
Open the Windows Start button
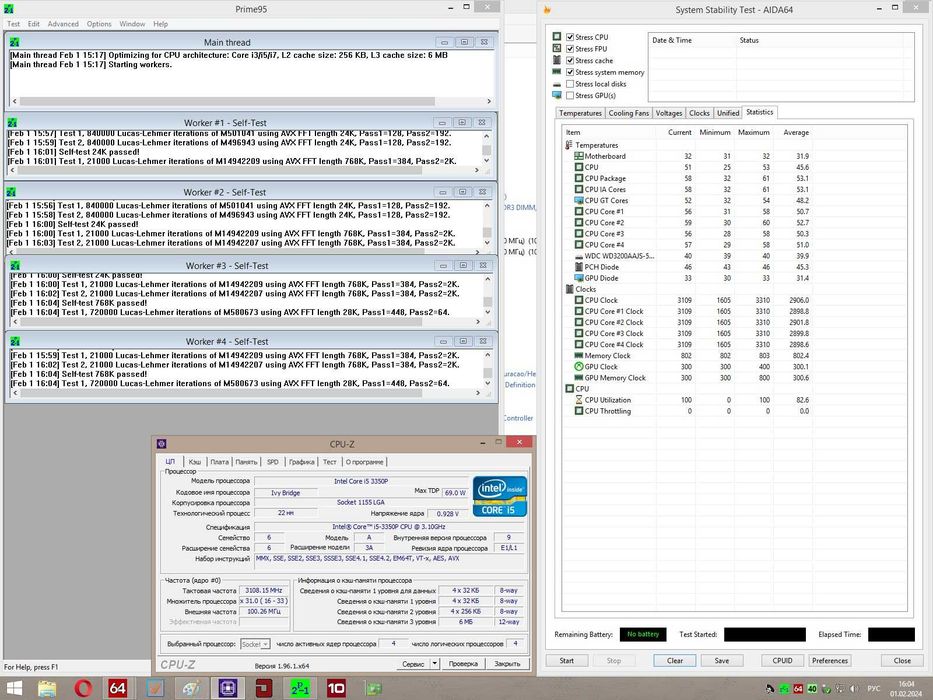click(12, 689)
